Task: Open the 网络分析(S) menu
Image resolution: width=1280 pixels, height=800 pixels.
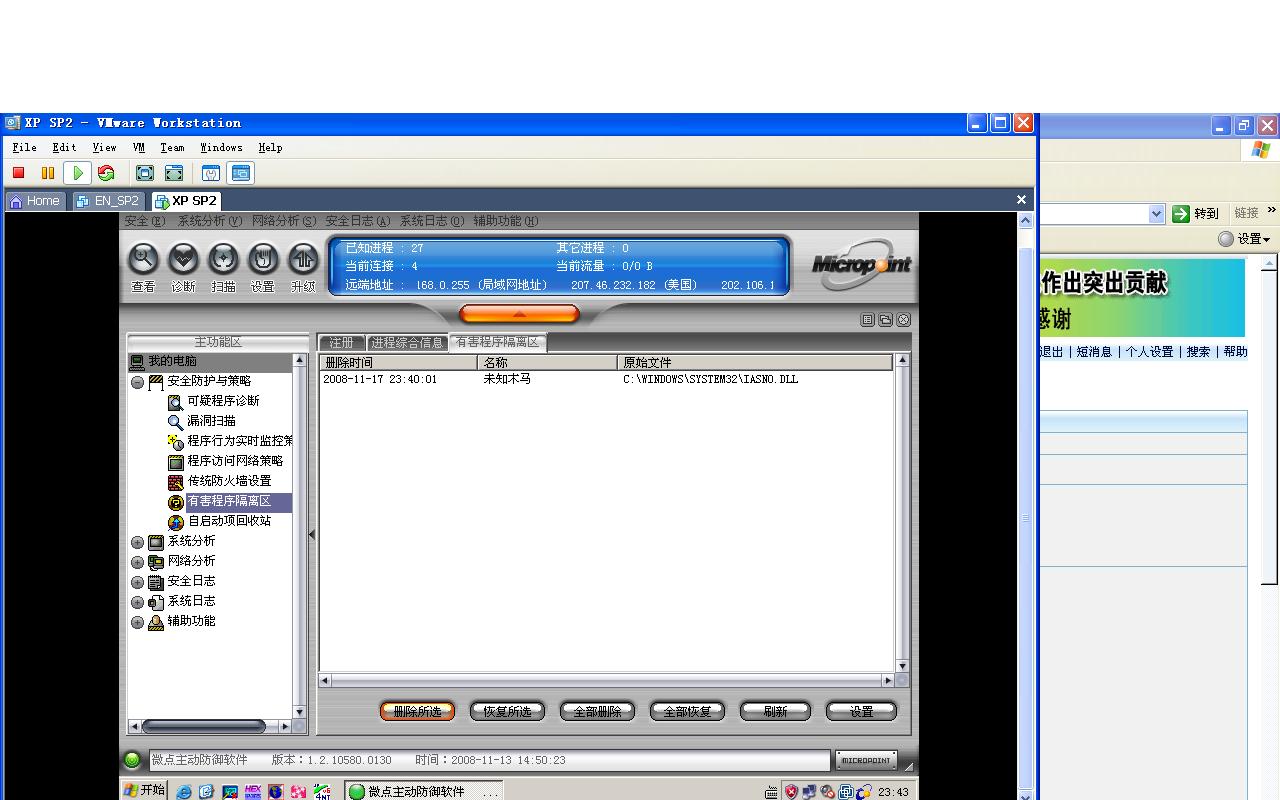Action: [283, 221]
